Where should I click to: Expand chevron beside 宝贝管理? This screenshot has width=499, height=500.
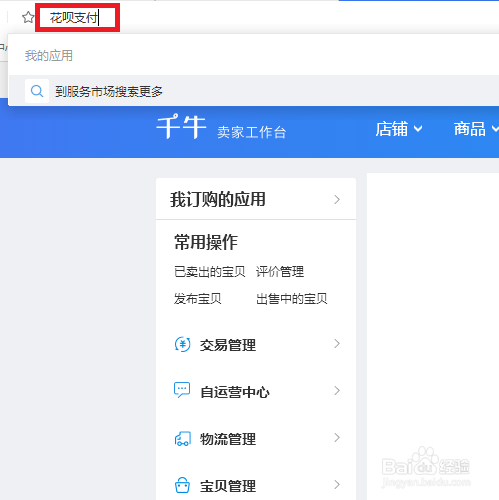point(337,484)
